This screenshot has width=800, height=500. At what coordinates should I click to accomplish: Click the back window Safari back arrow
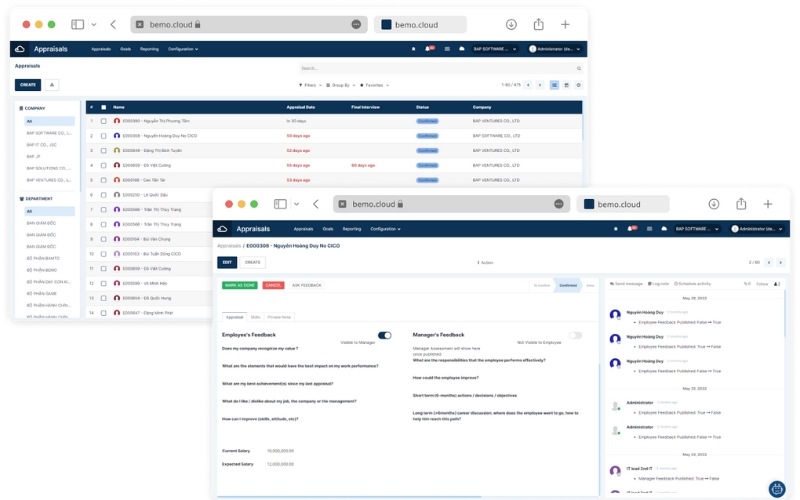coord(113,24)
